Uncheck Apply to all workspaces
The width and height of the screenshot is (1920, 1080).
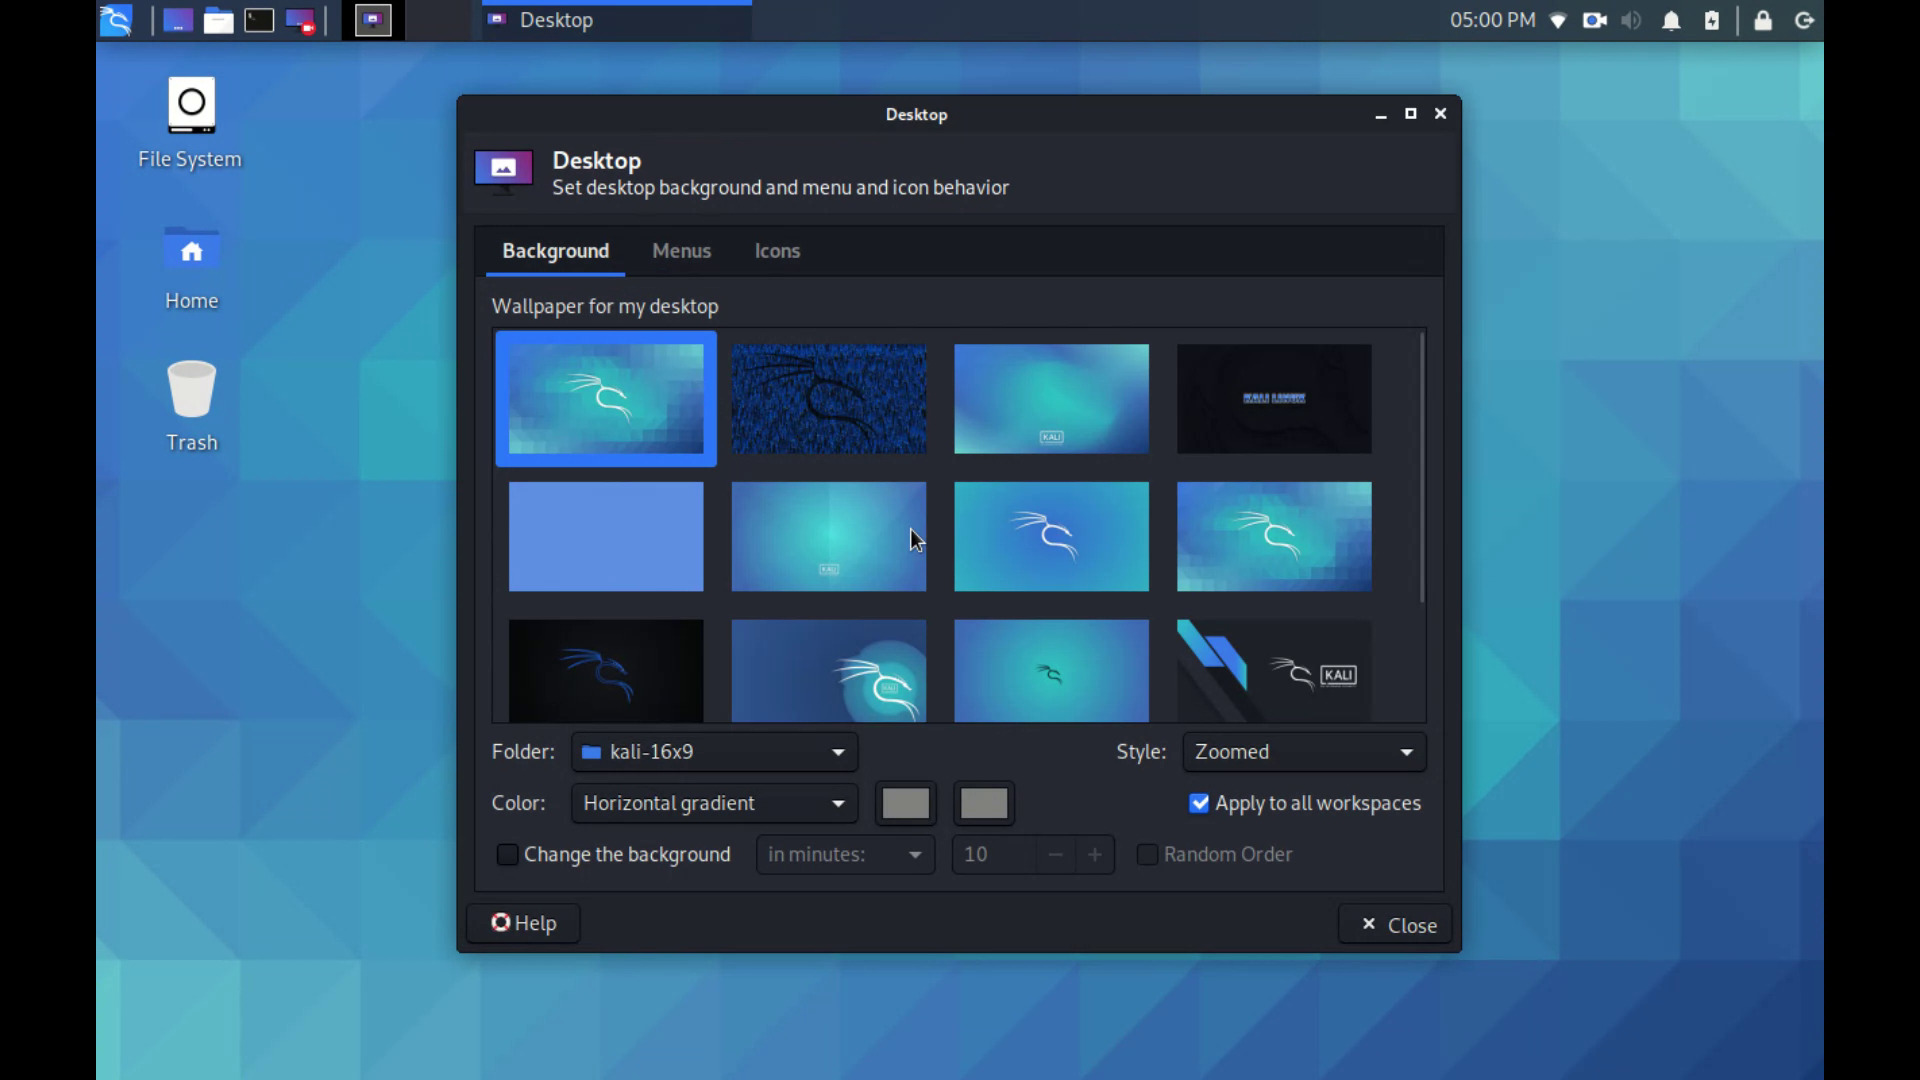click(1199, 803)
